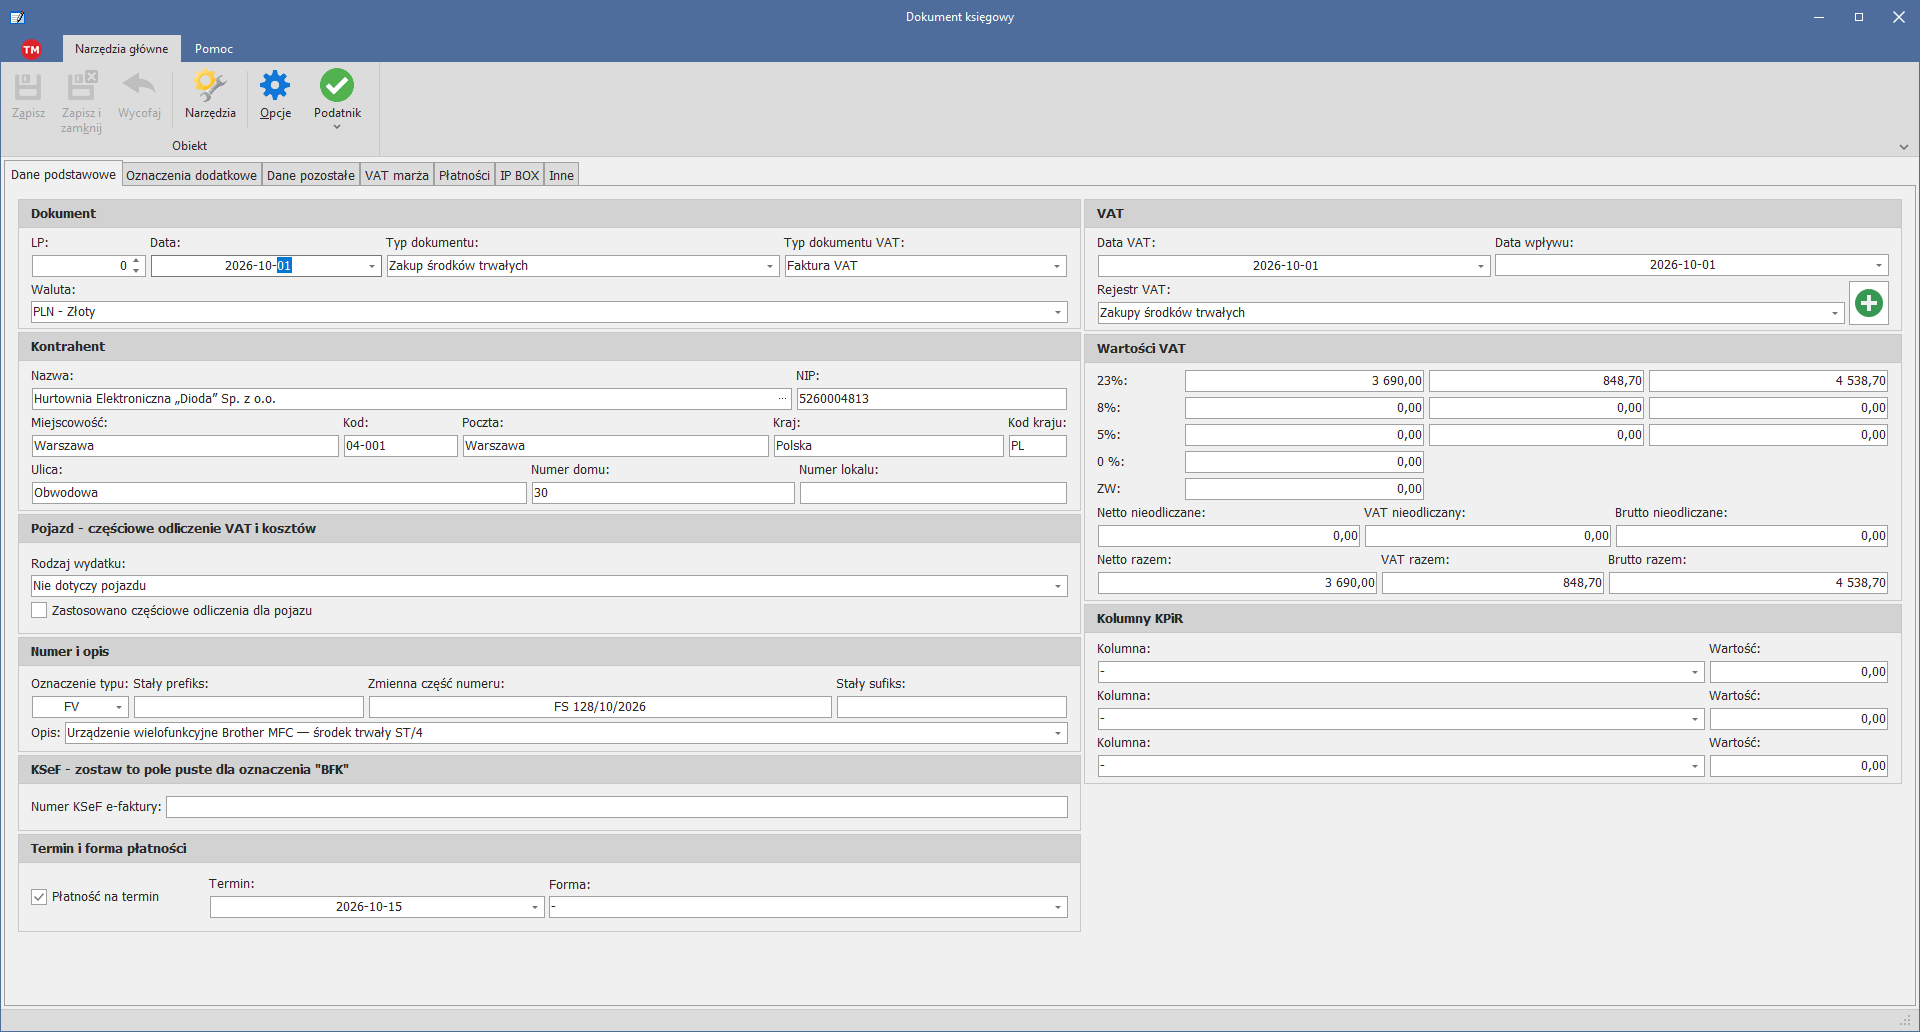The image size is (1920, 1032).
Task: Click the green plus button next to Rejestr VAT
Action: pyautogui.click(x=1869, y=303)
